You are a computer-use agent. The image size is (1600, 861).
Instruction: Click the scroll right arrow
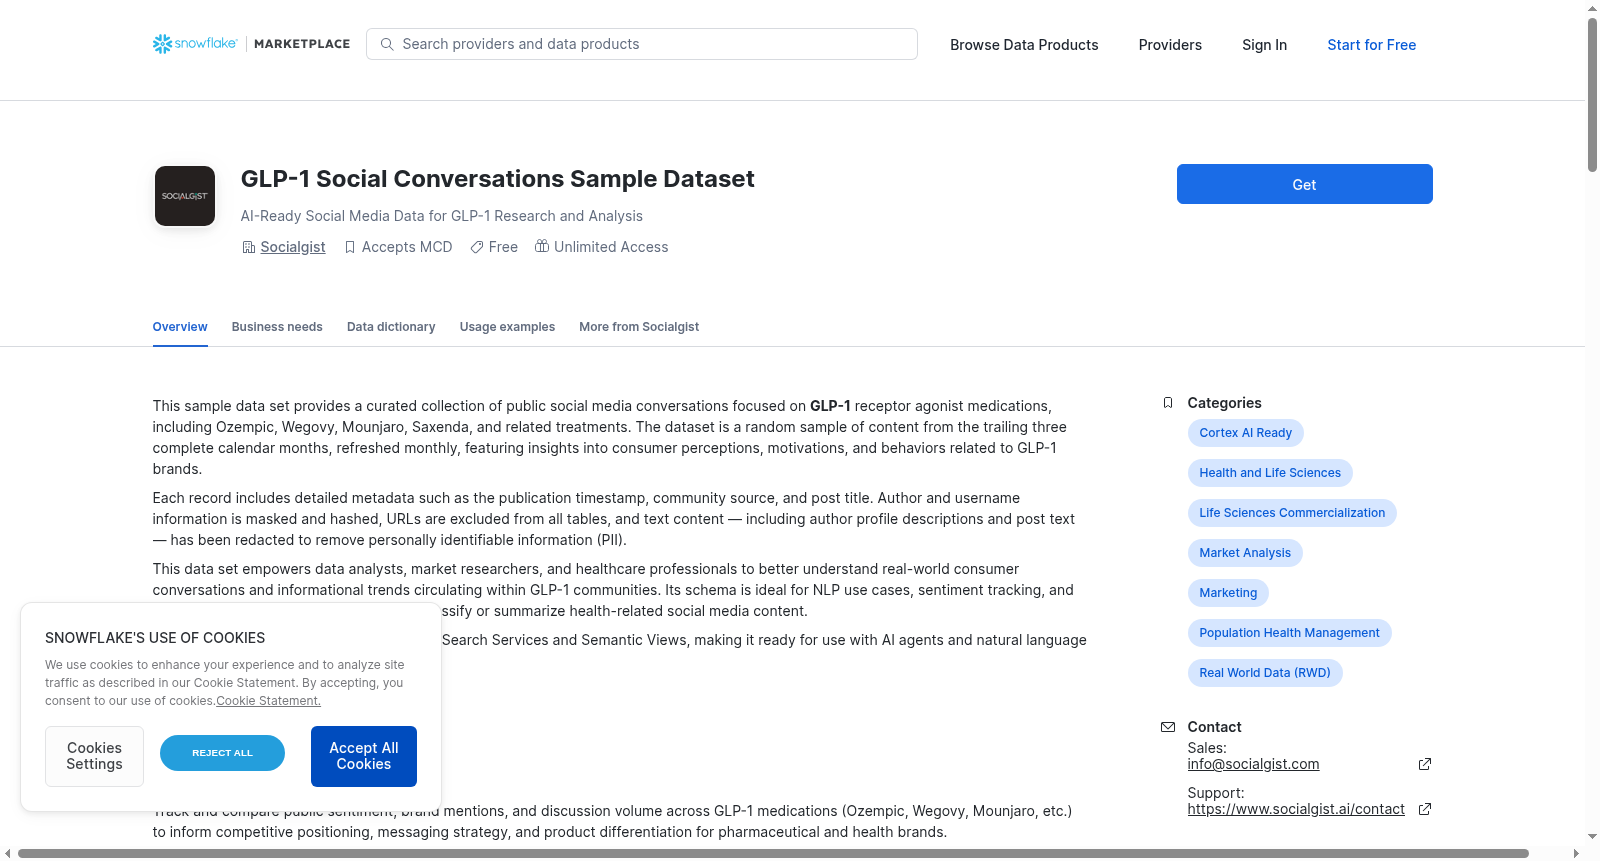pos(1577,853)
